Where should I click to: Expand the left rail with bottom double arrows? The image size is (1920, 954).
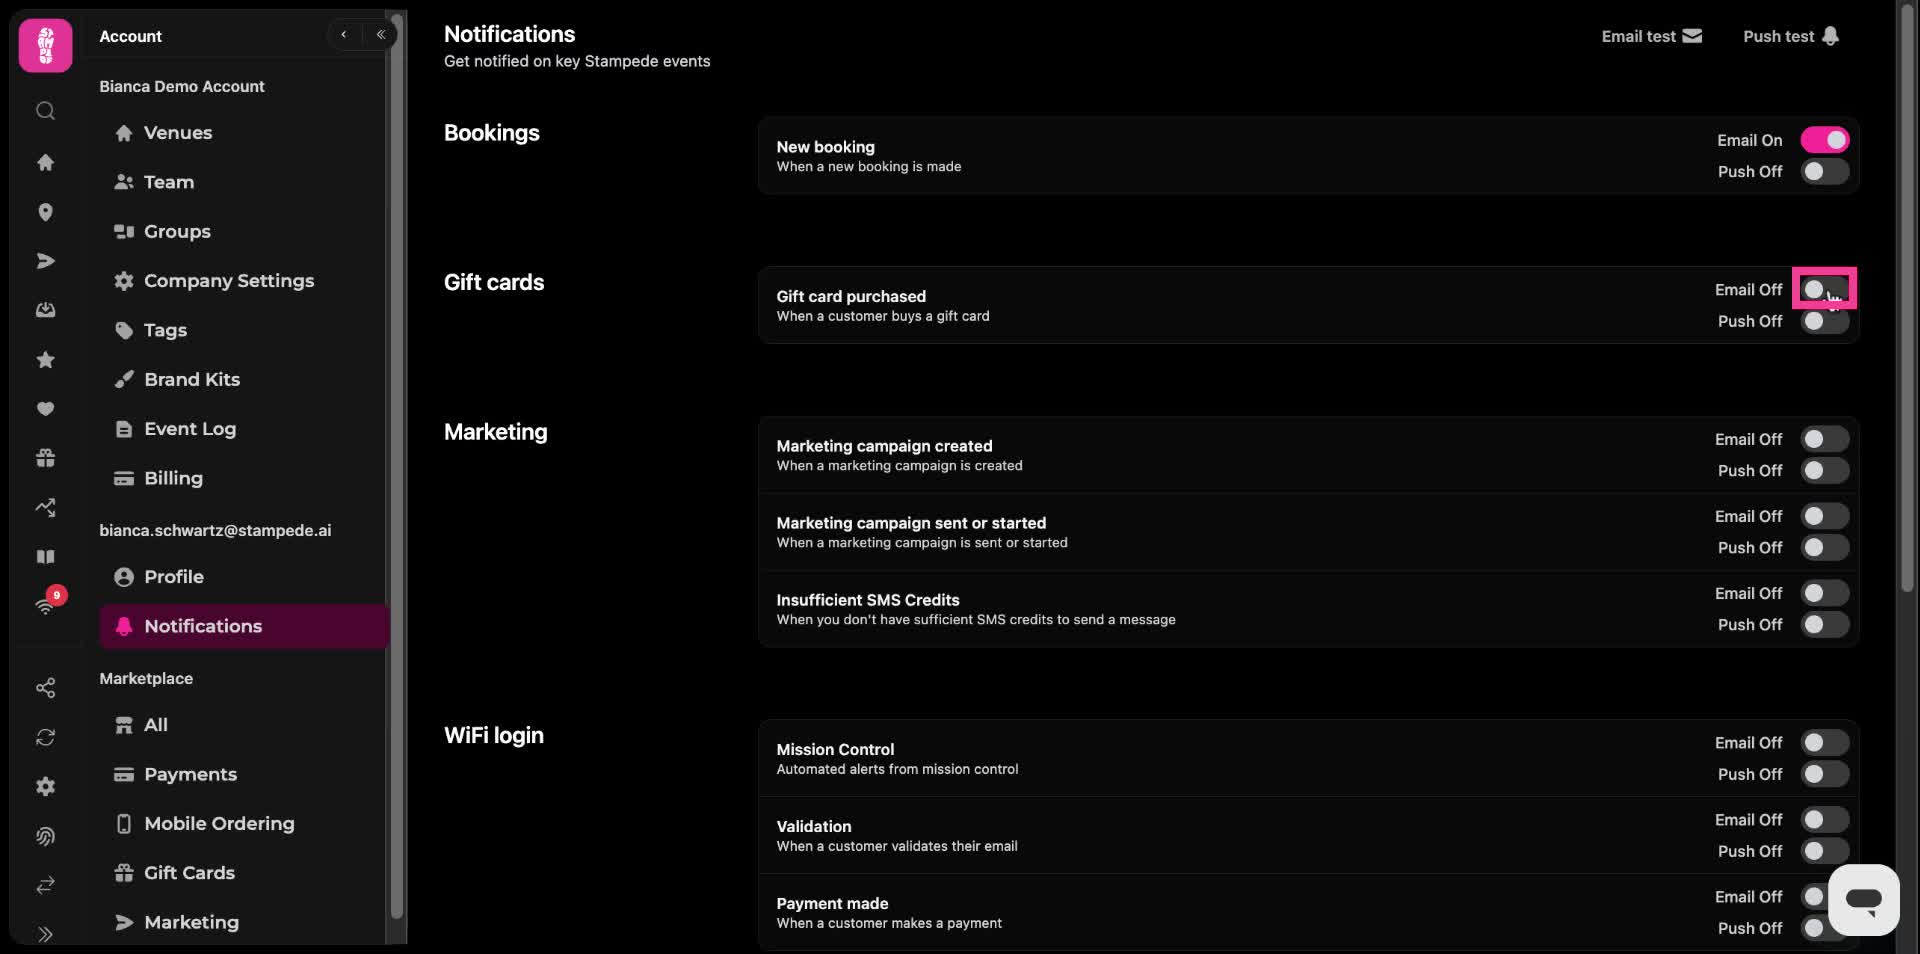(x=45, y=935)
